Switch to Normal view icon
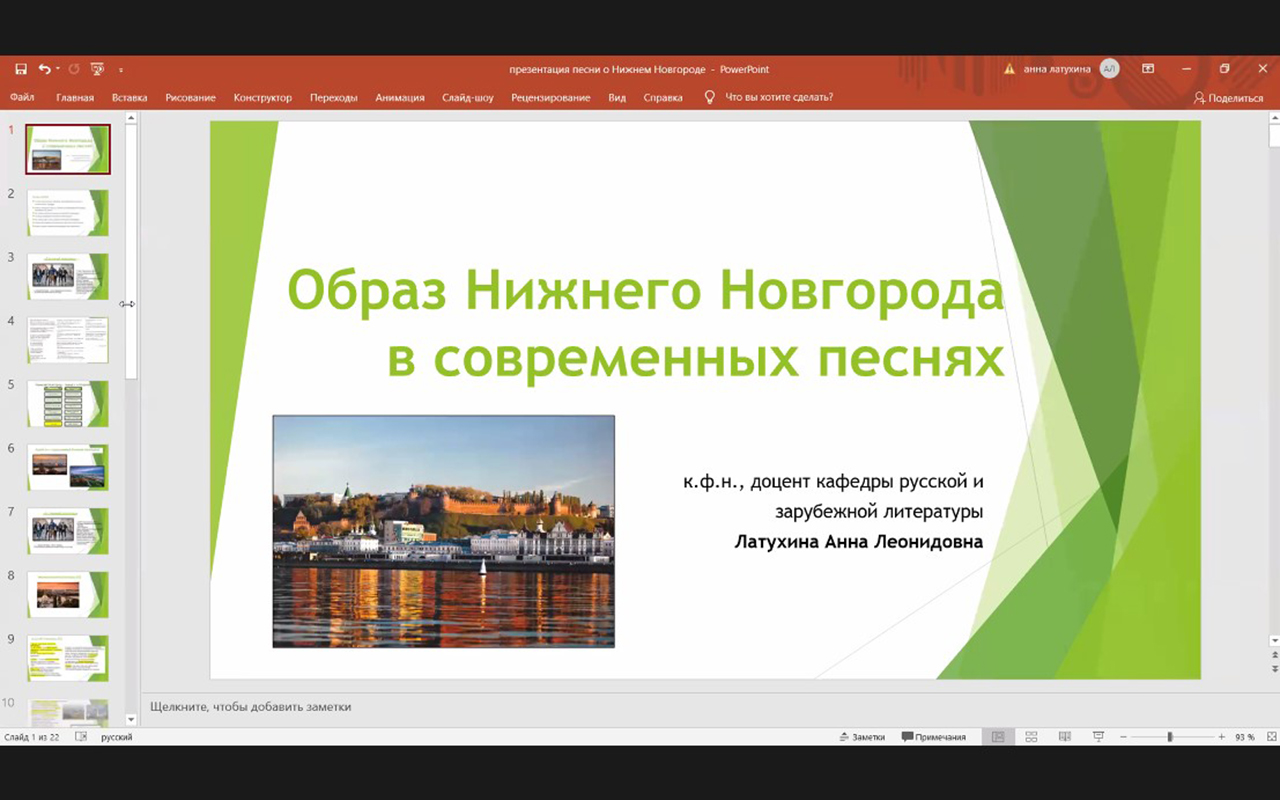 pyautogui.click(x=998, y=737)
